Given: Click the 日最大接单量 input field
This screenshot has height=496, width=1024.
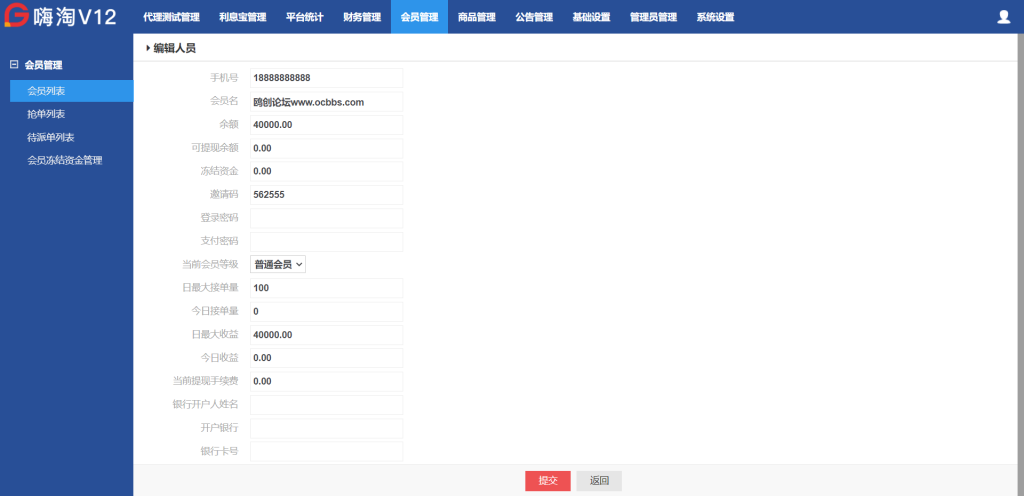Looking at the screenshot, I should click(327, 288).
